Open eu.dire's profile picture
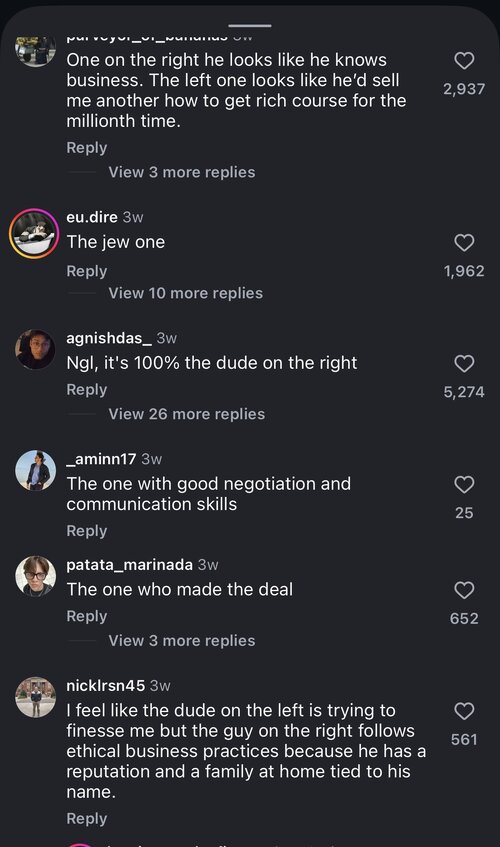The image size is (500, 847). point(35,233)
